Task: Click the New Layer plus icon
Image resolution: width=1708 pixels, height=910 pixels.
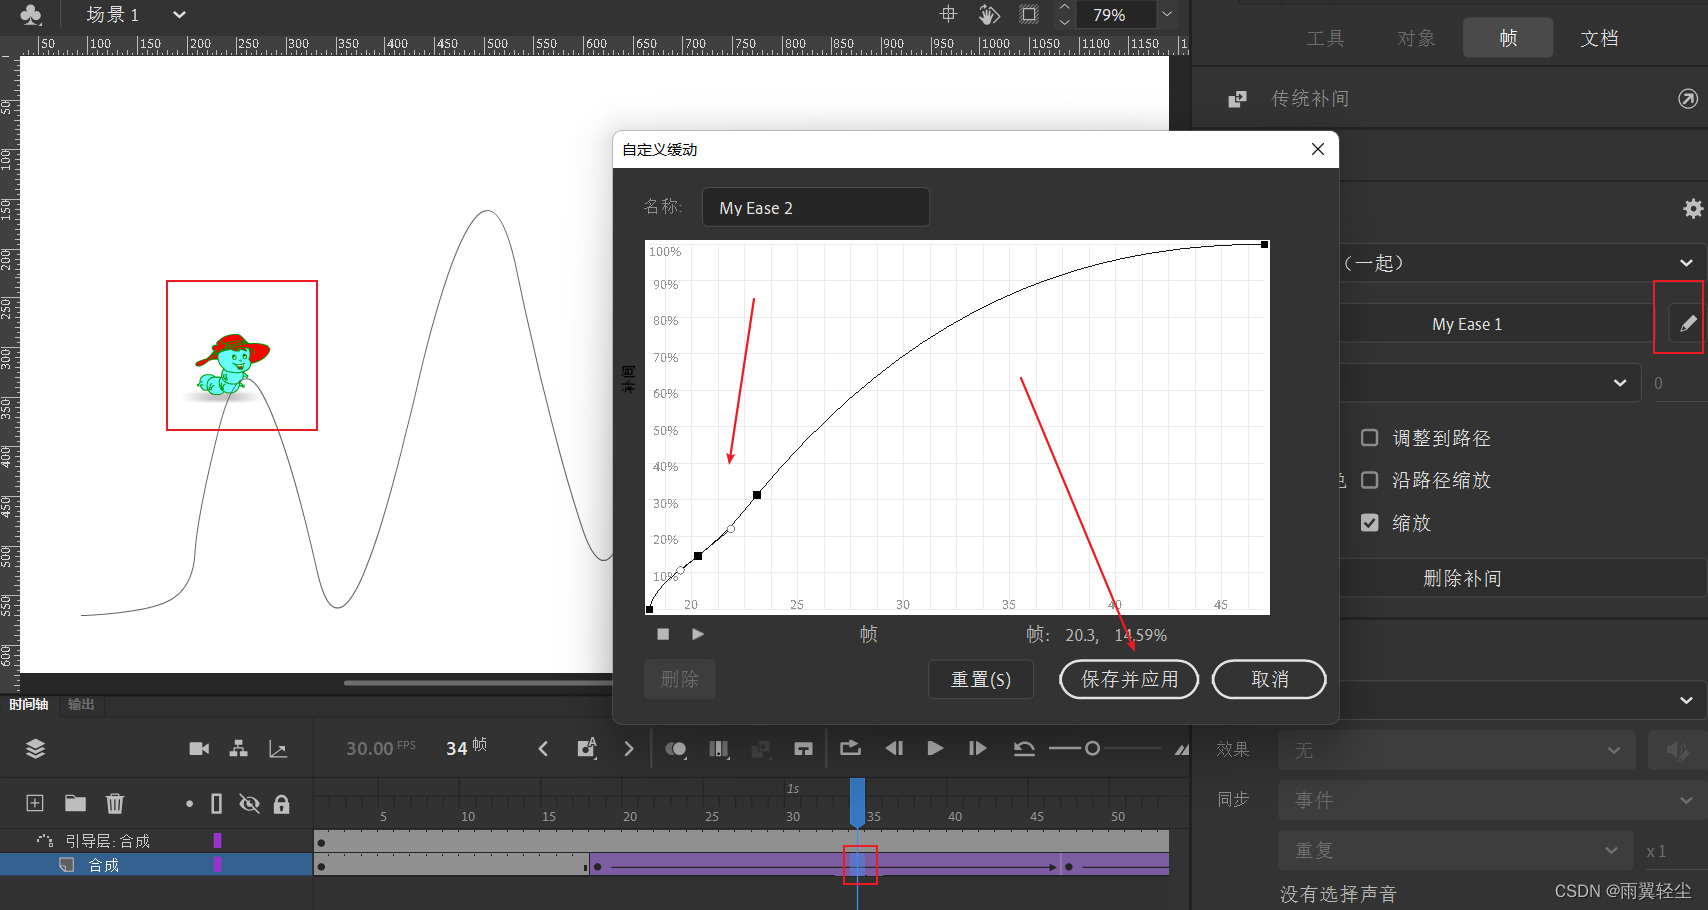Action: pyautogui.click(x=35, y=803)
